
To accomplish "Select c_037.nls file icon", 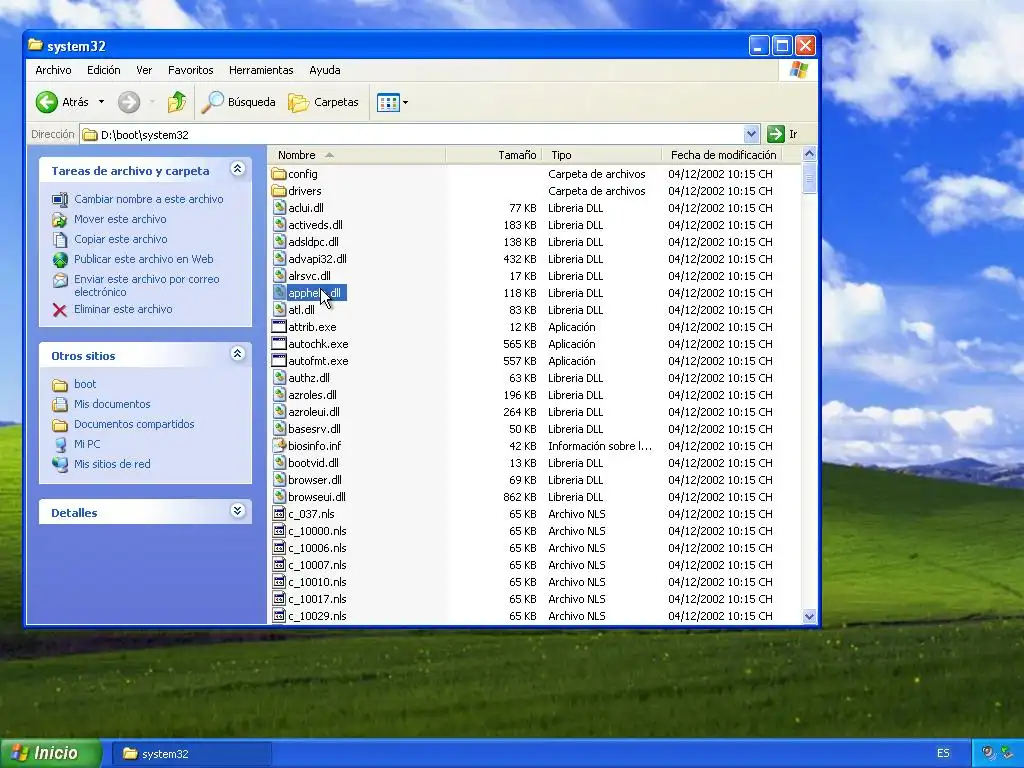I will tap(279, 513).
